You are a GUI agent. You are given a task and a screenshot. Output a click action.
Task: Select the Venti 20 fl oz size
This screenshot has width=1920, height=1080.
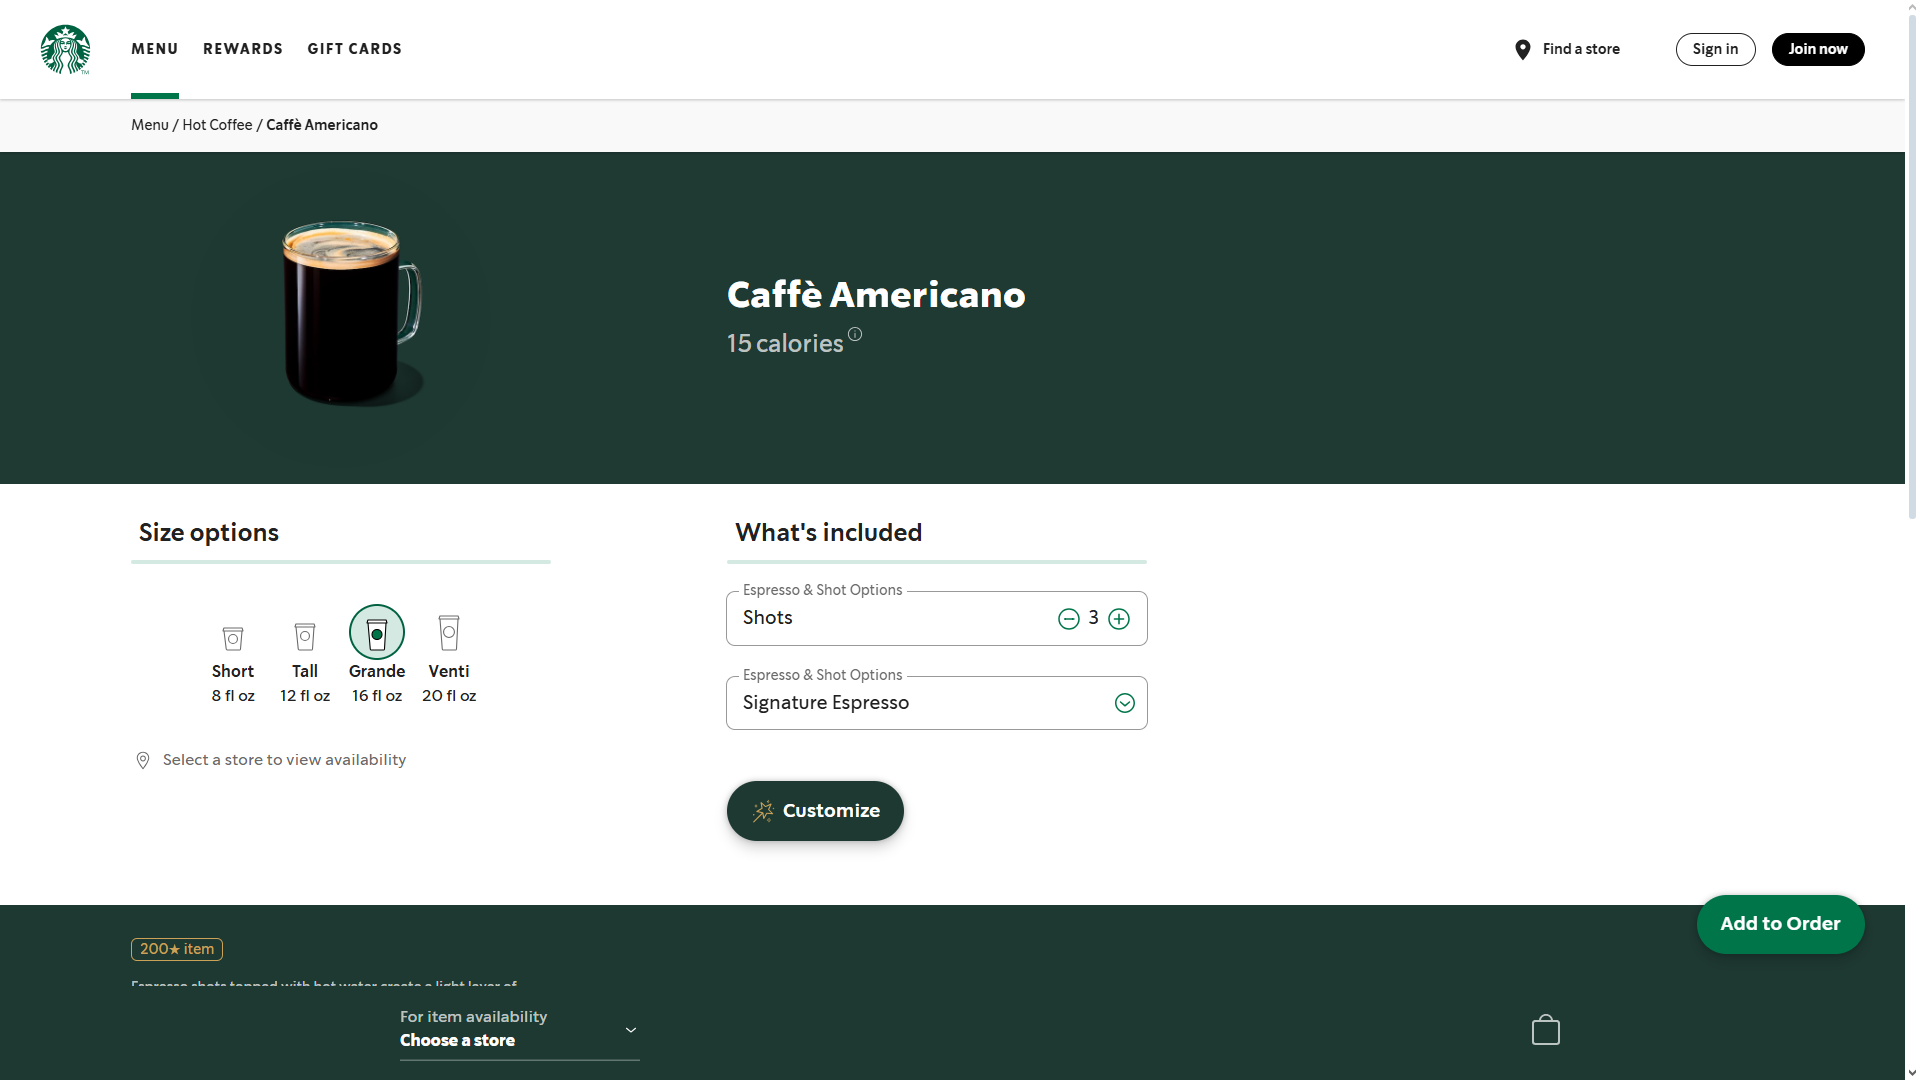point(449,659)
